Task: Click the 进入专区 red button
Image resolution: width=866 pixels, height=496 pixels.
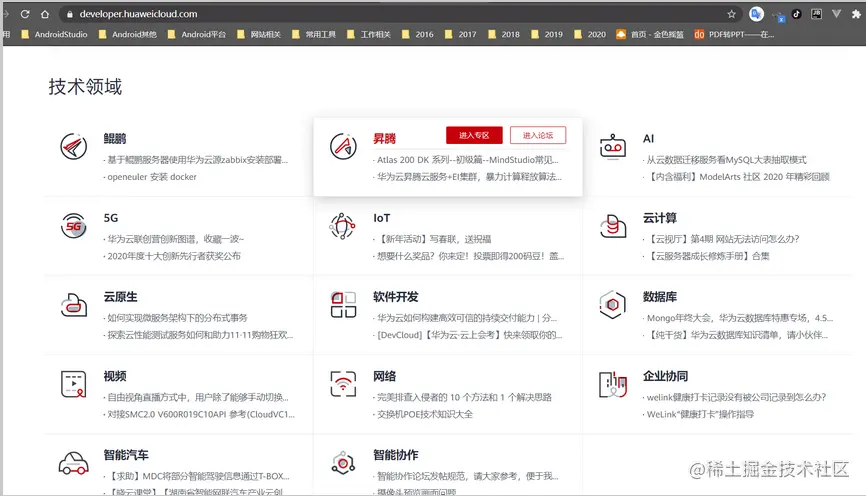Action: click(474, 135)
